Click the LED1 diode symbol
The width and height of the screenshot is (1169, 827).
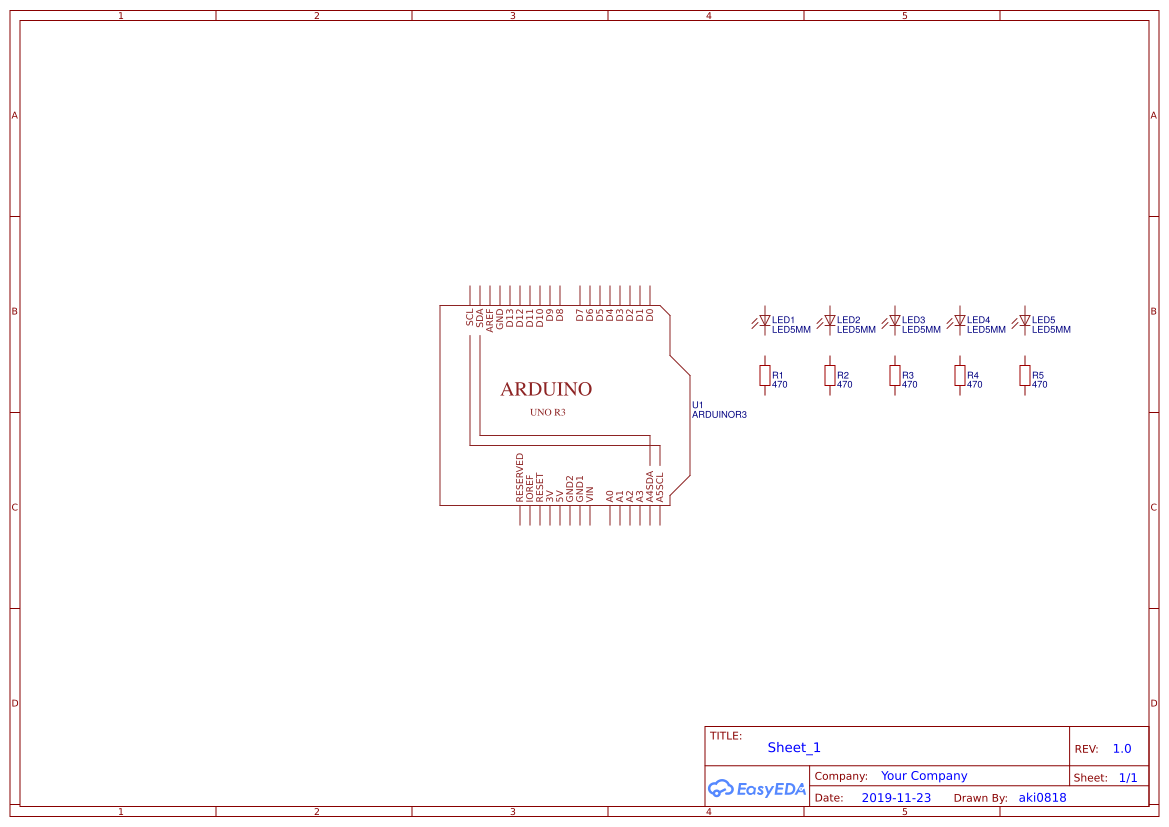(x=765, y=322)
